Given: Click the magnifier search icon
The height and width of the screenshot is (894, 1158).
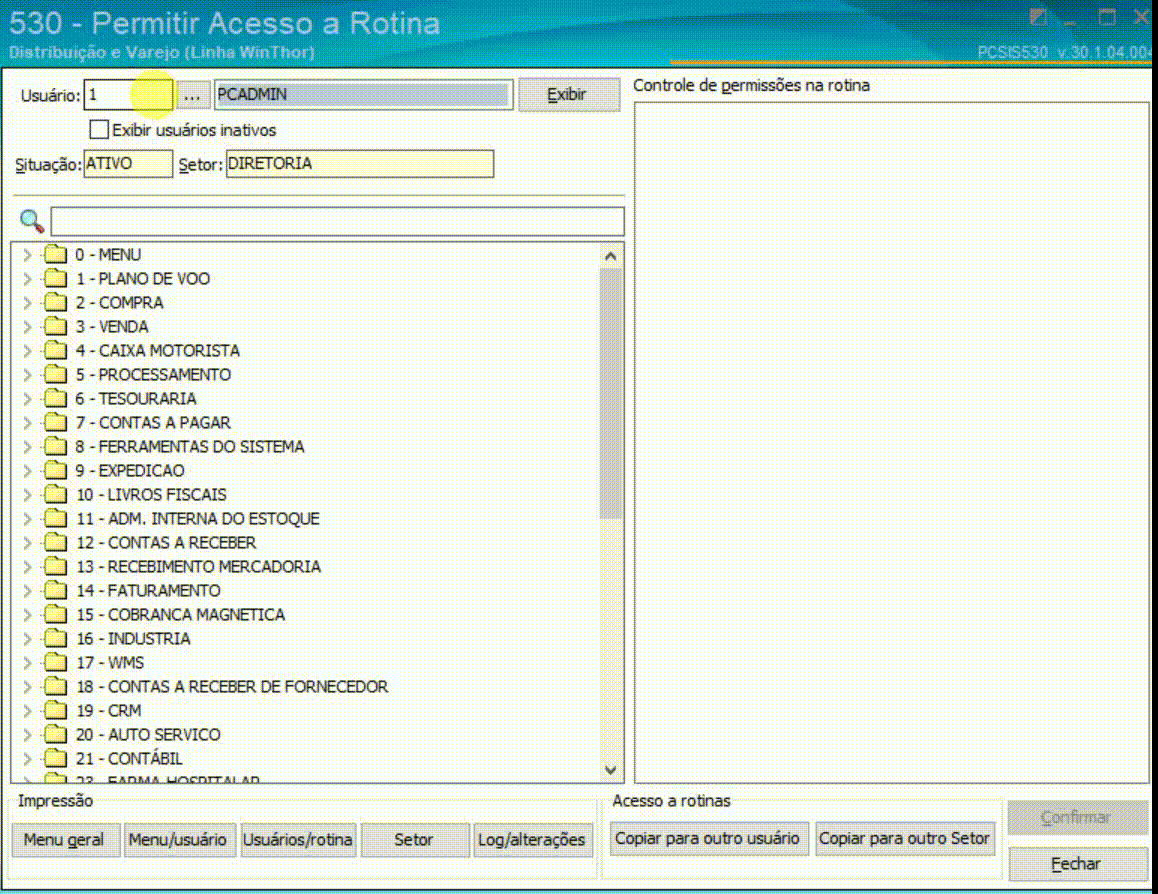Looking at the screenshot, I should click(32, 220).
